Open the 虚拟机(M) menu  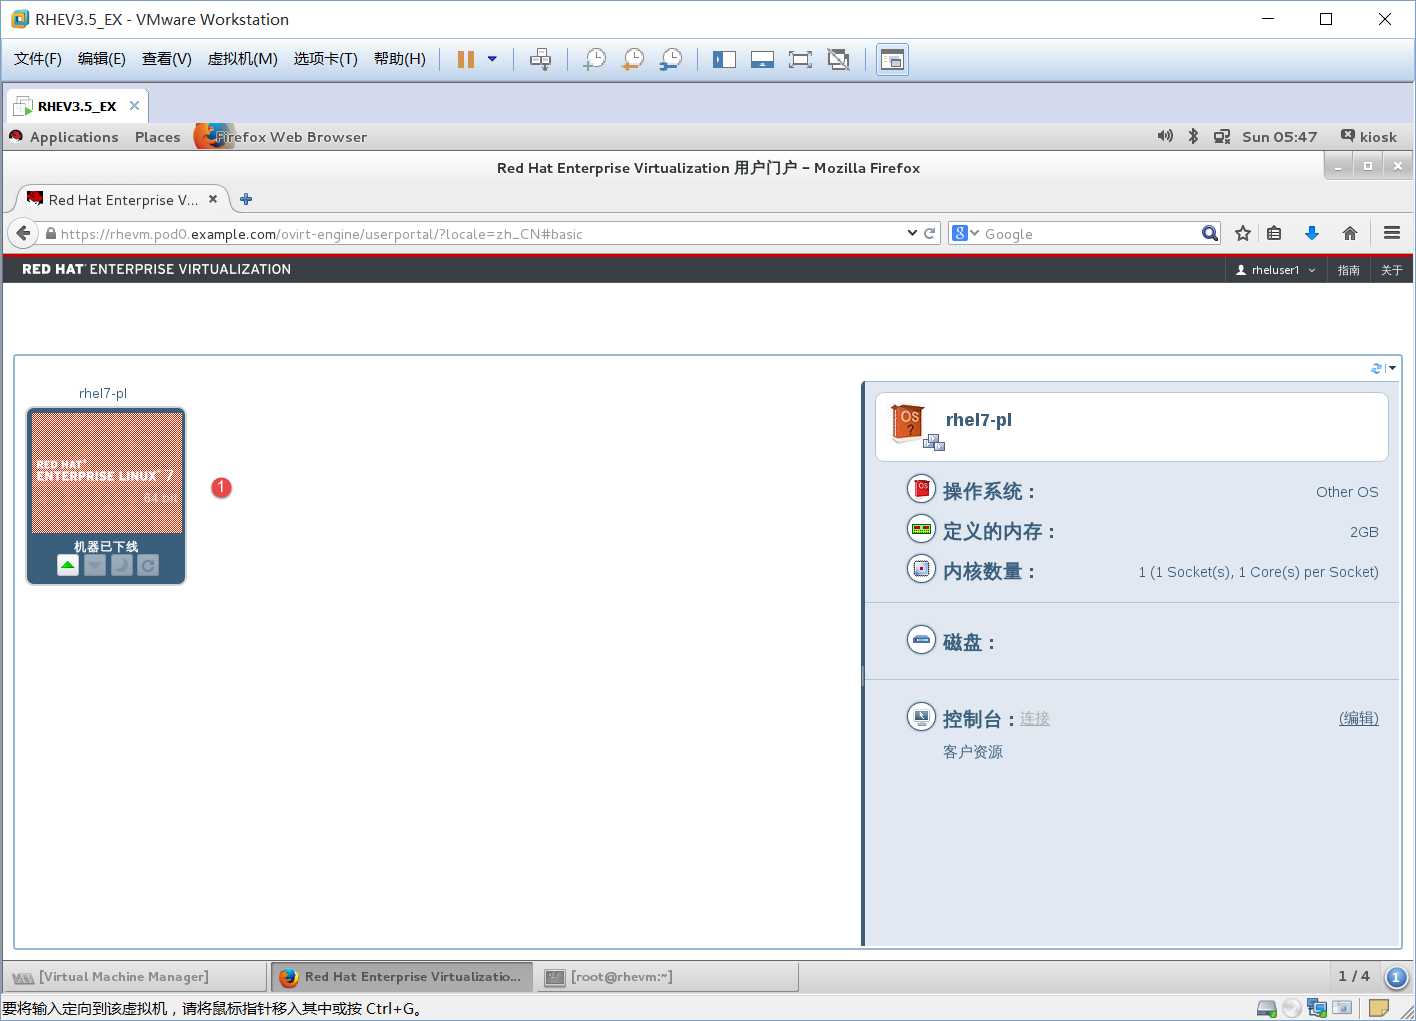[243, 59]
